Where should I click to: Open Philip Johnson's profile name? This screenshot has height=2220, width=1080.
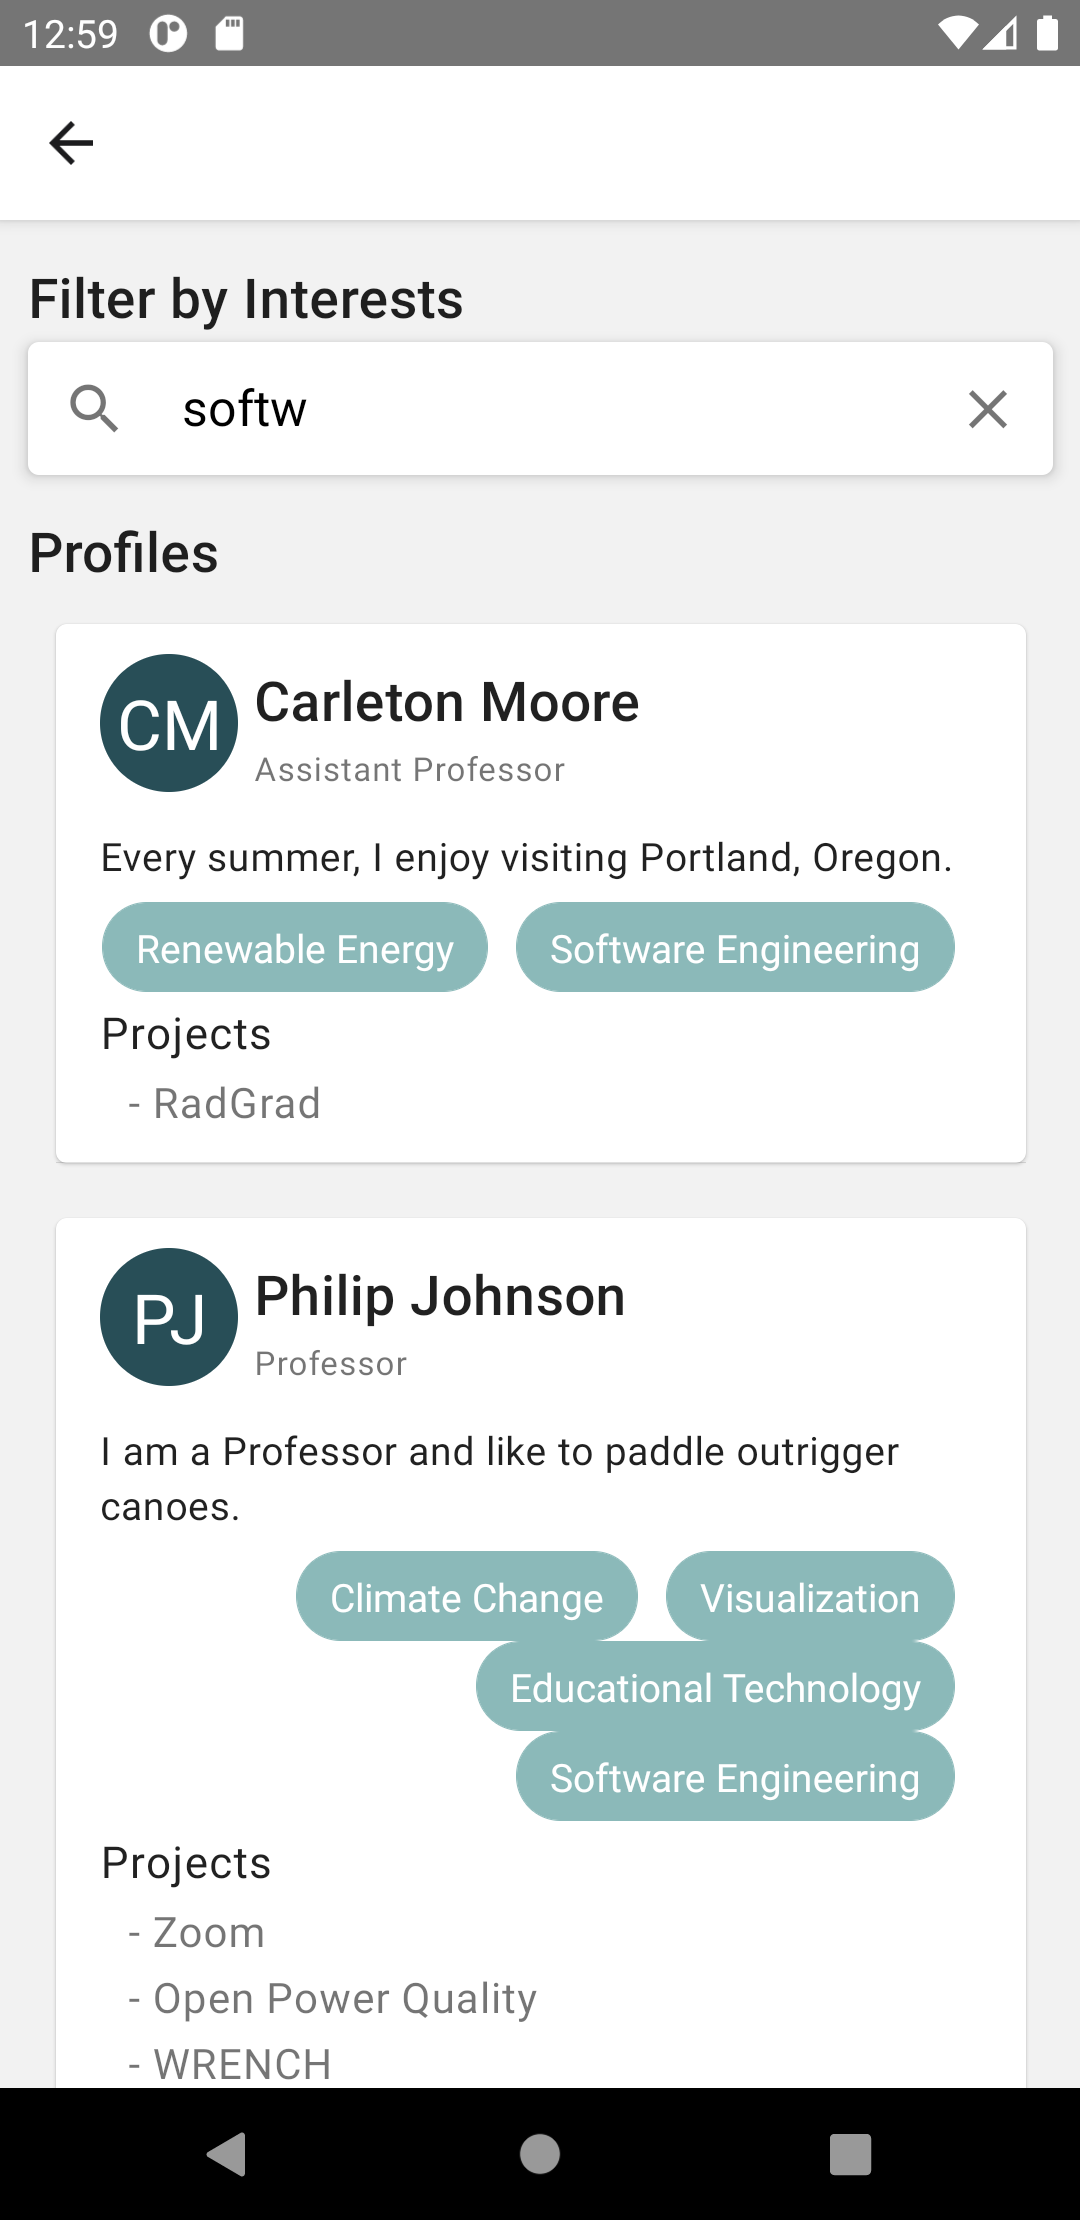(440, 1296)
